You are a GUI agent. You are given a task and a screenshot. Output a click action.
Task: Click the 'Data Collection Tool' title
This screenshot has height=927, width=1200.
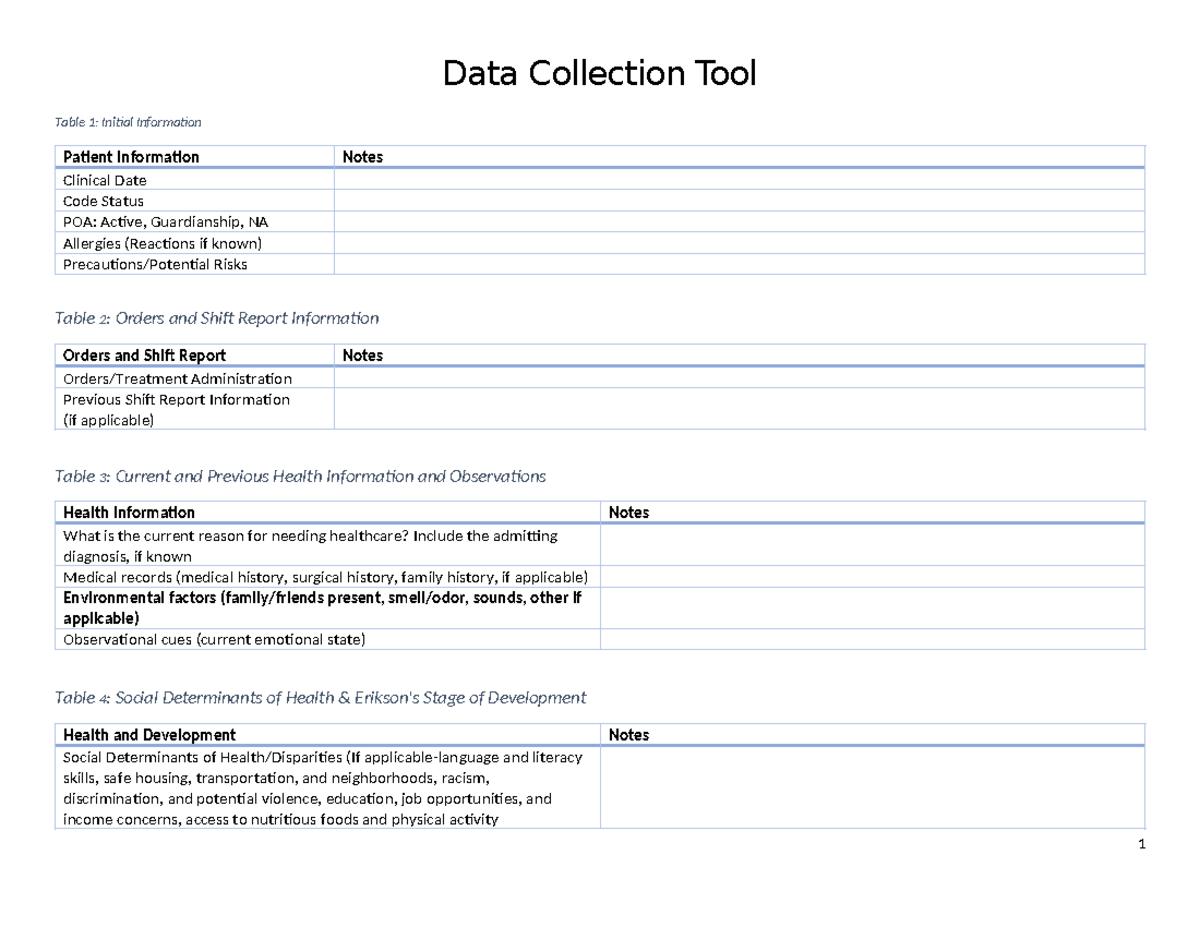[x=600, y=74]
